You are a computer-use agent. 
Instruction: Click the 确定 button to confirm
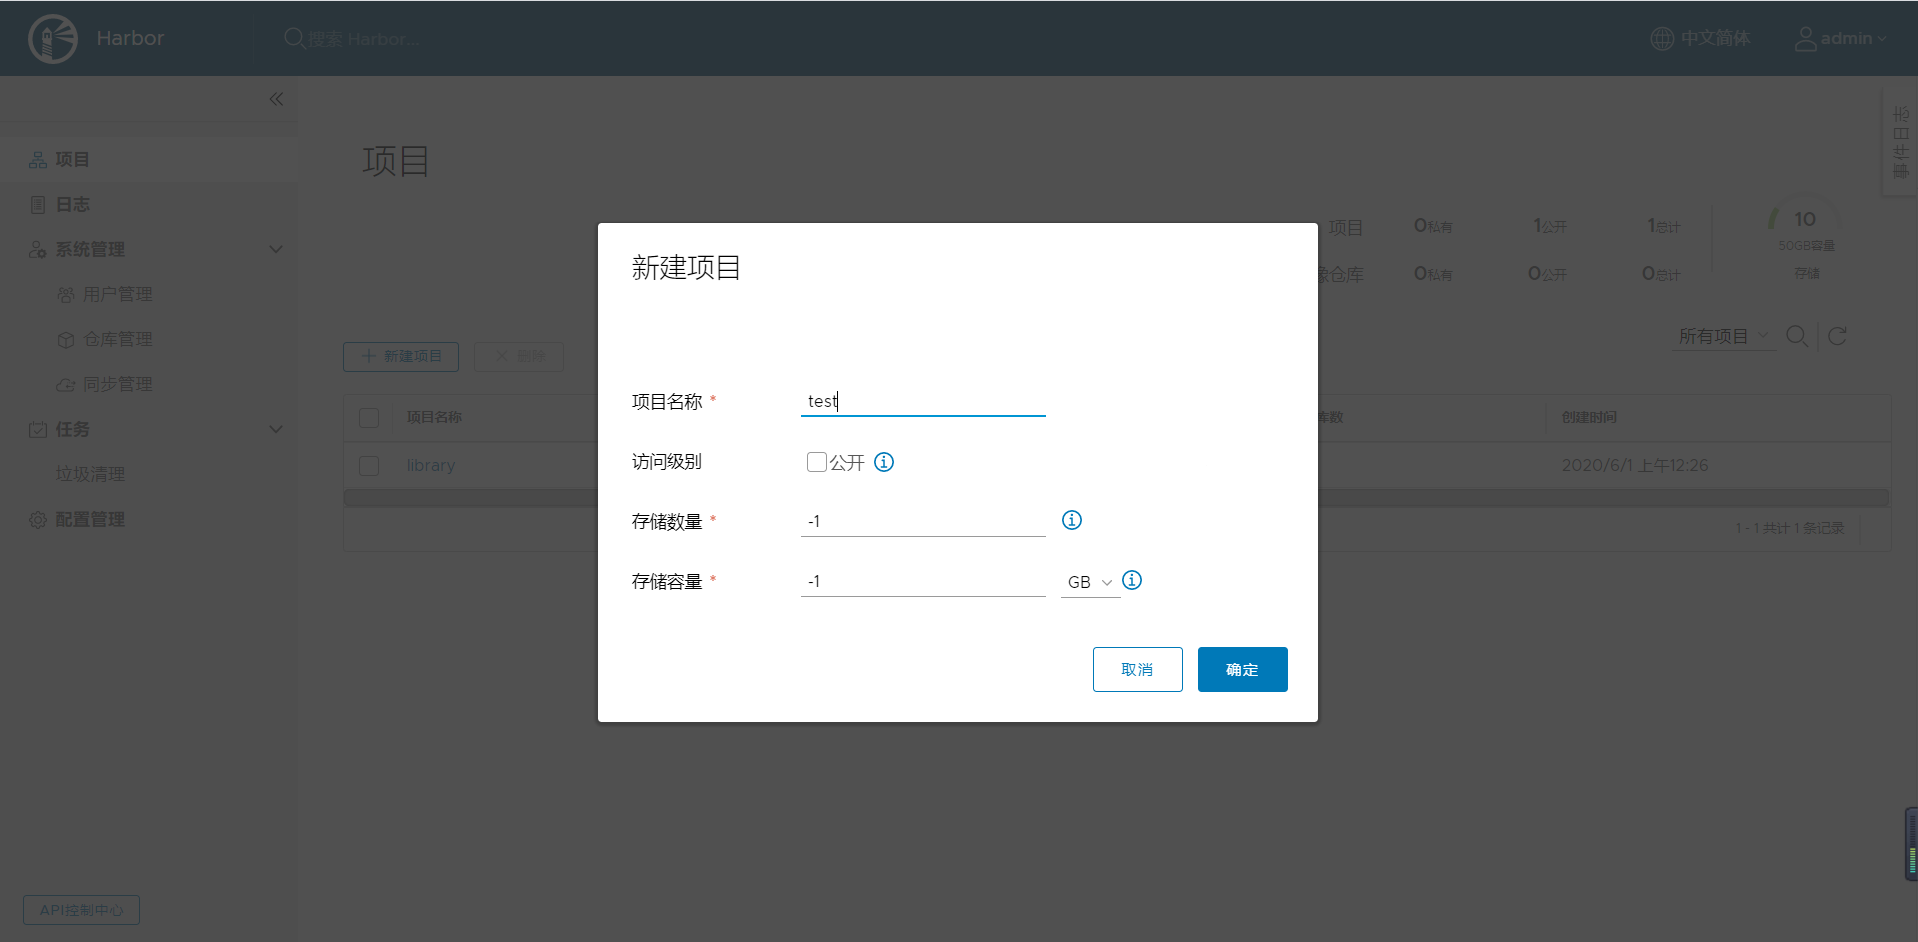(1242, 669)
